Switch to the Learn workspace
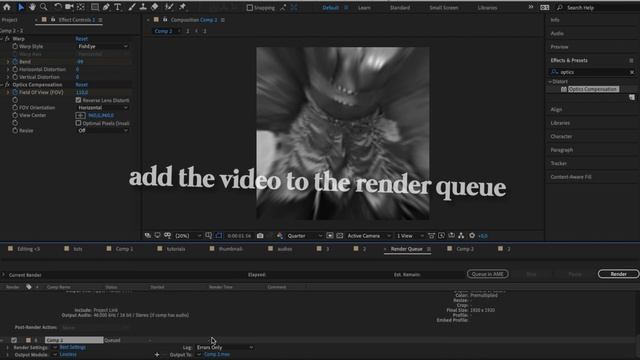Screen dimensions: 640x360 pos(364,7)
